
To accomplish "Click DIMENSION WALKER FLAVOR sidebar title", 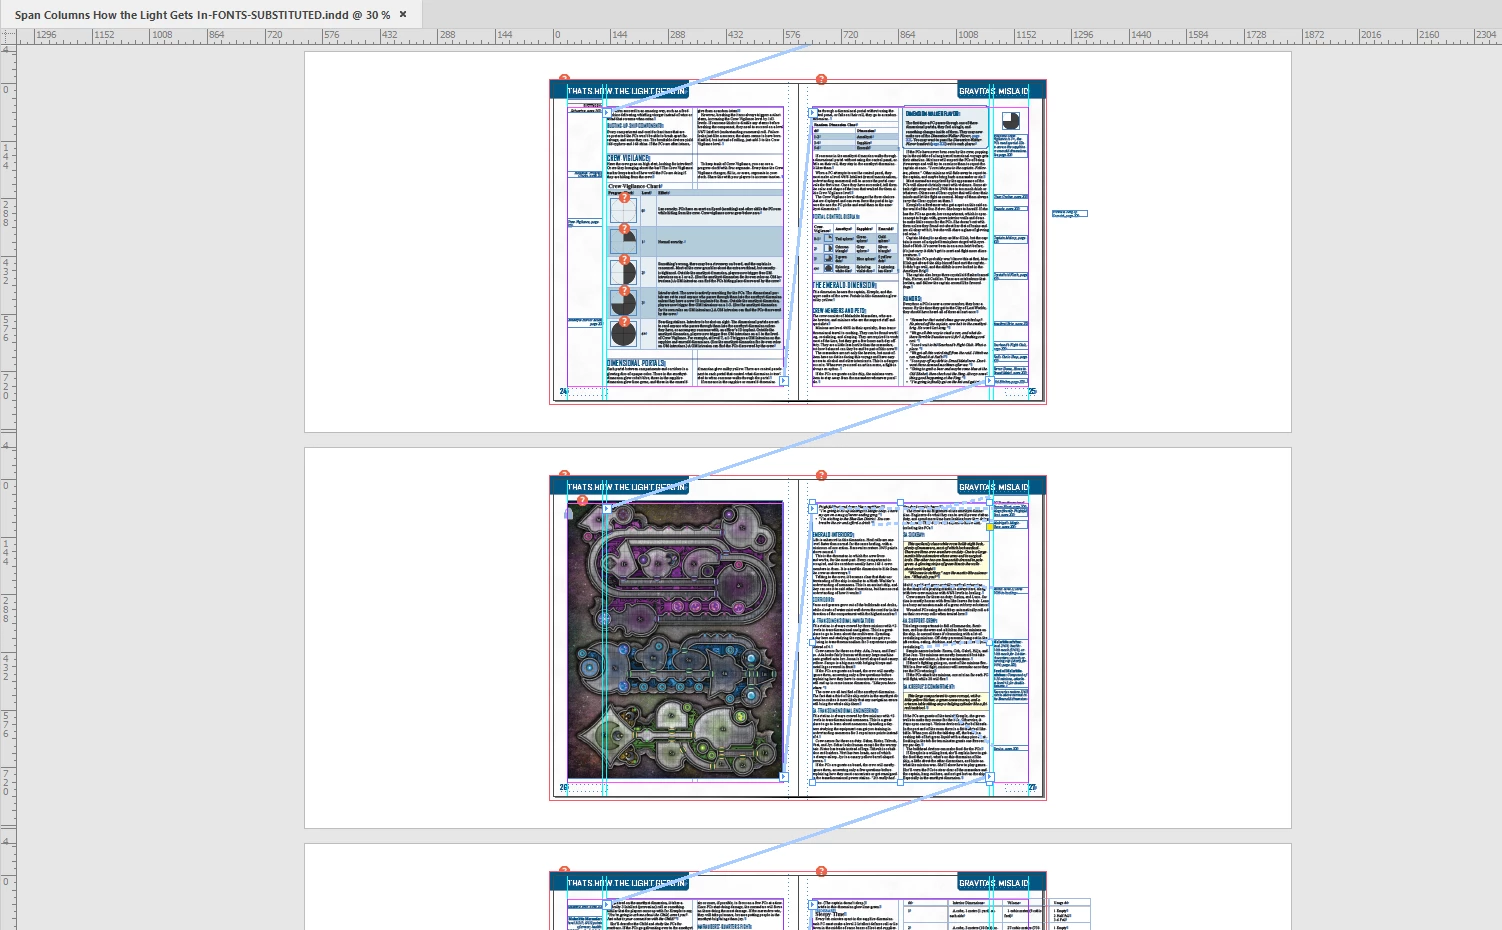I will pos(933,114).
